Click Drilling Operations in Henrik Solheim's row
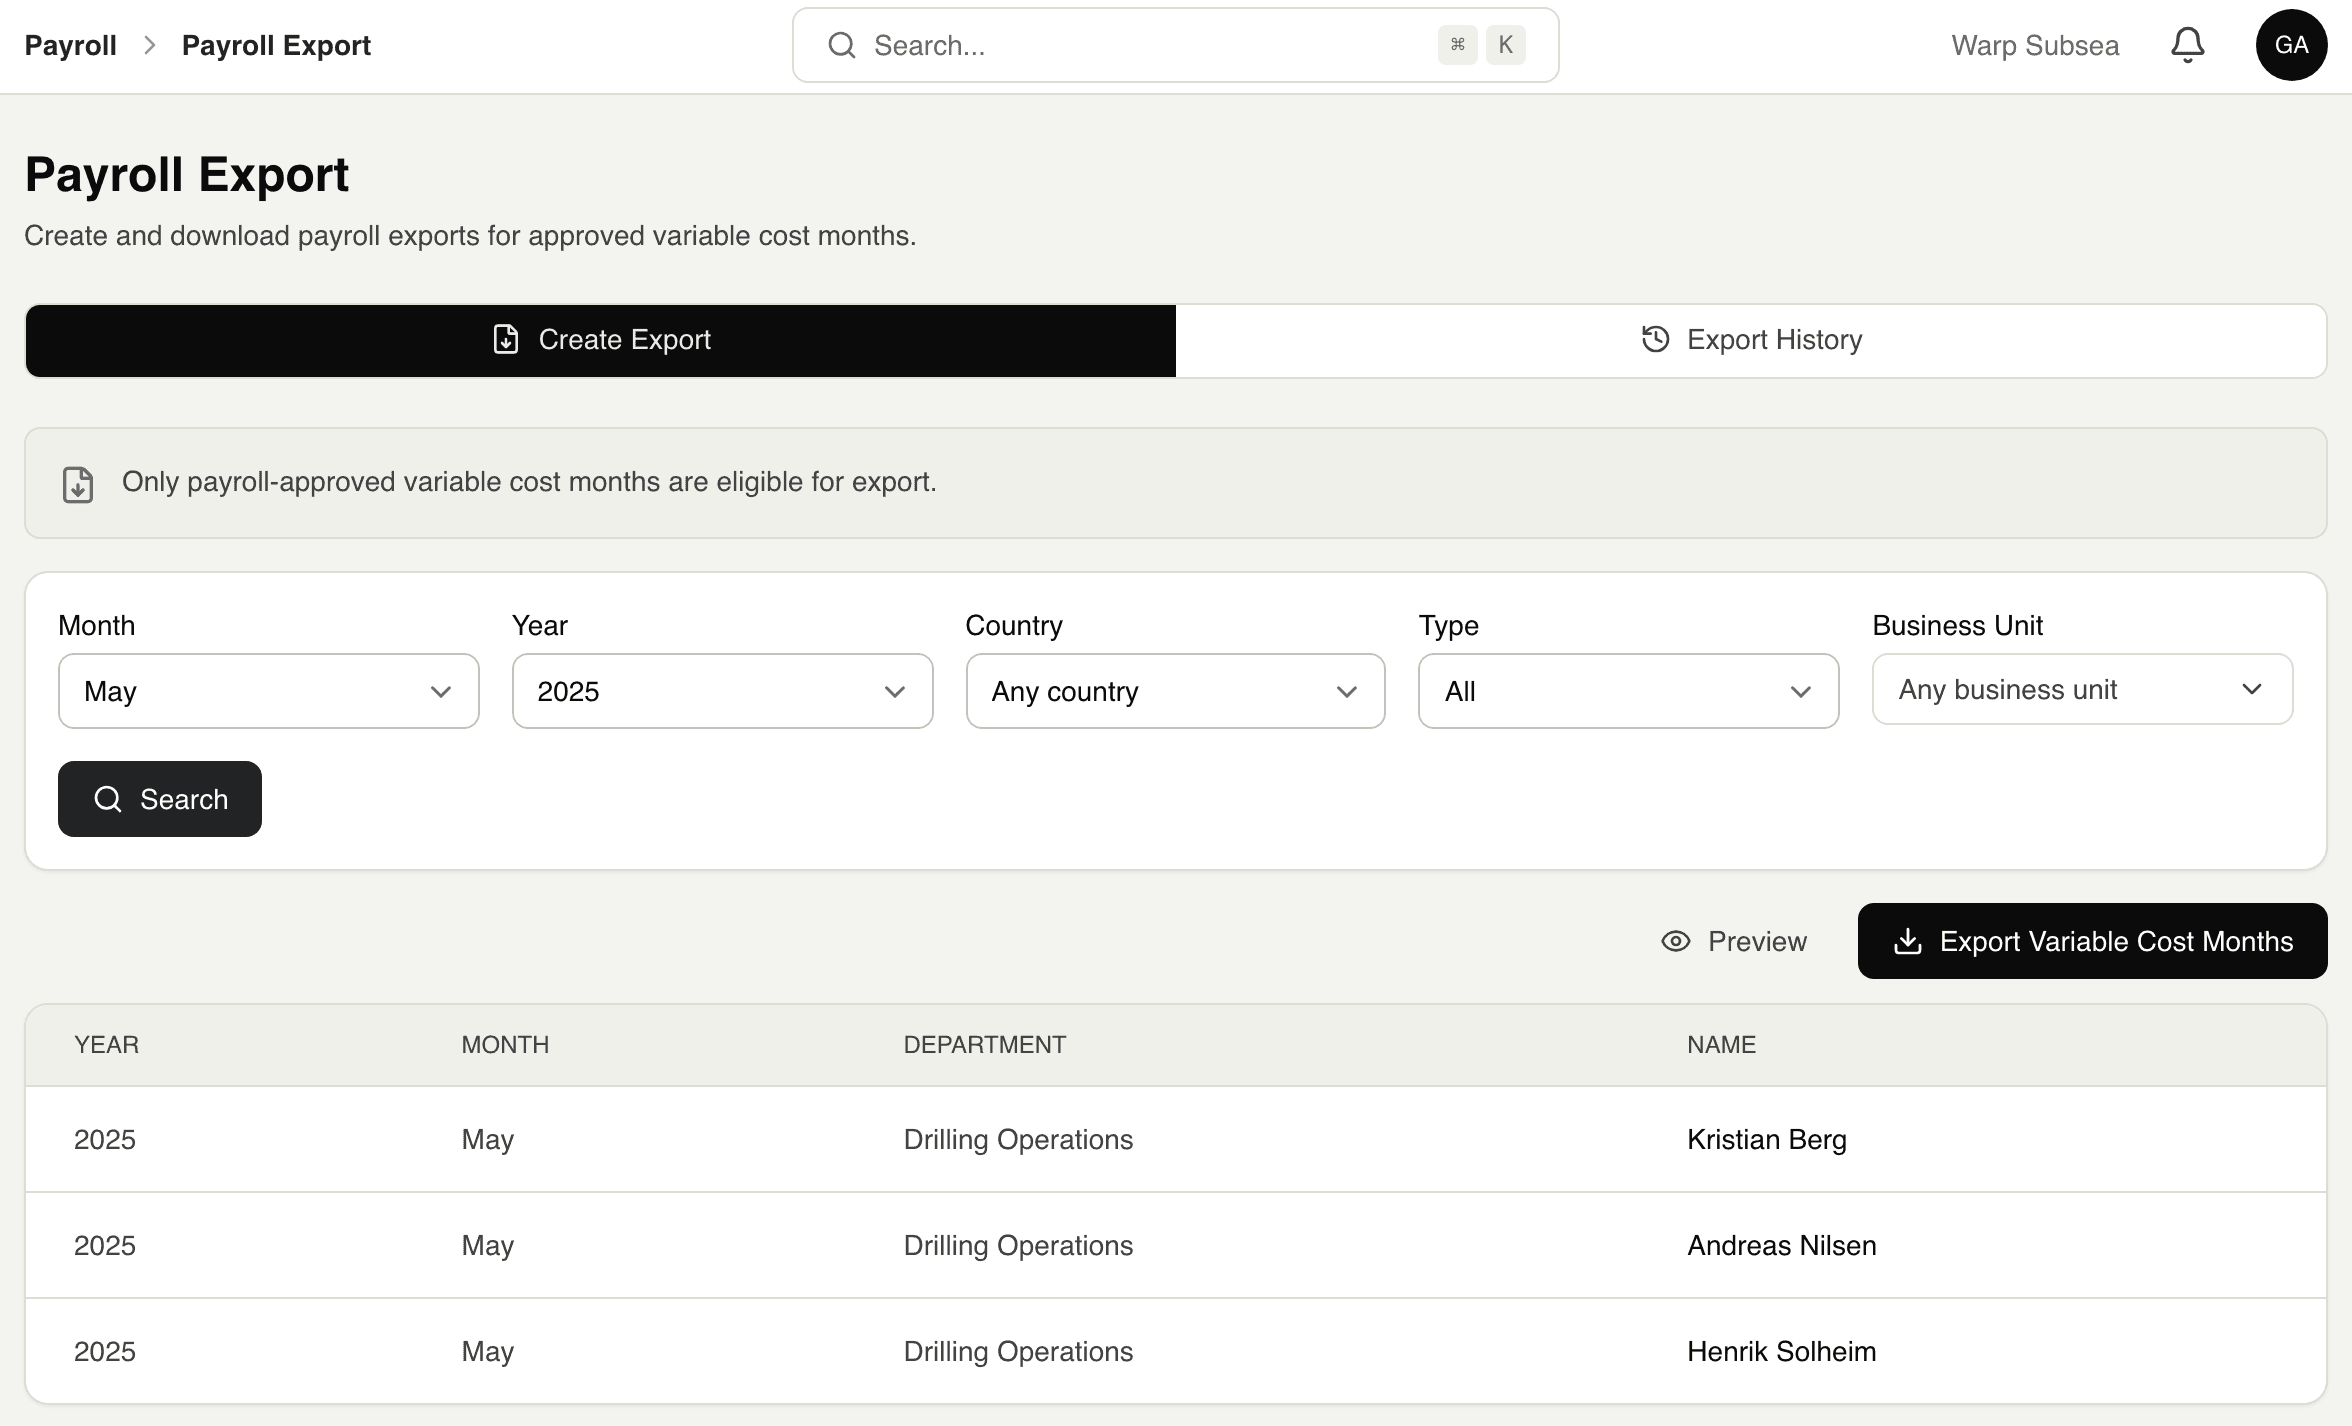The image size is (2352, 1426). (x=1018, y=1352)
